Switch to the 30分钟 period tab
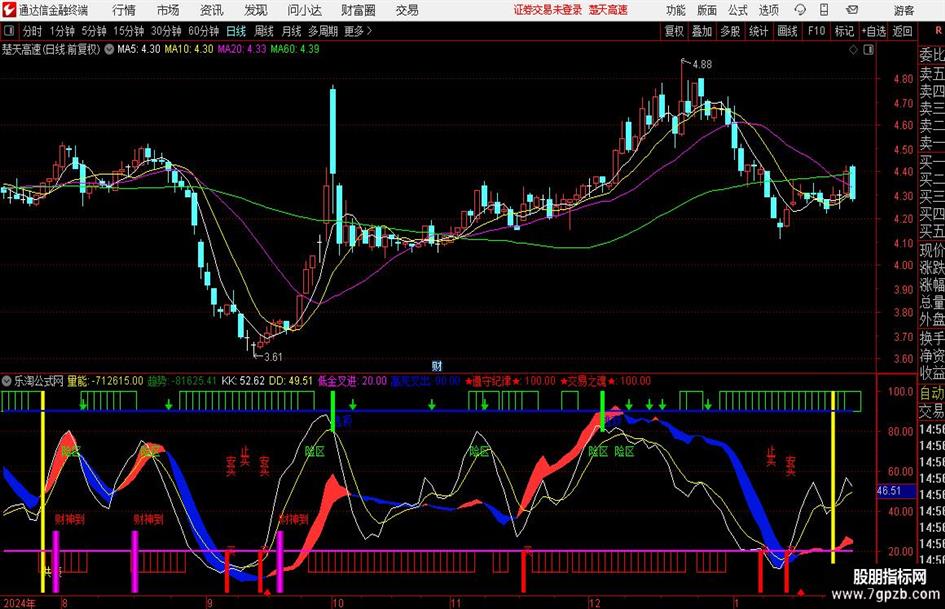Image resolution: width=945 pixels, height=609 pixels. [166, 31]
